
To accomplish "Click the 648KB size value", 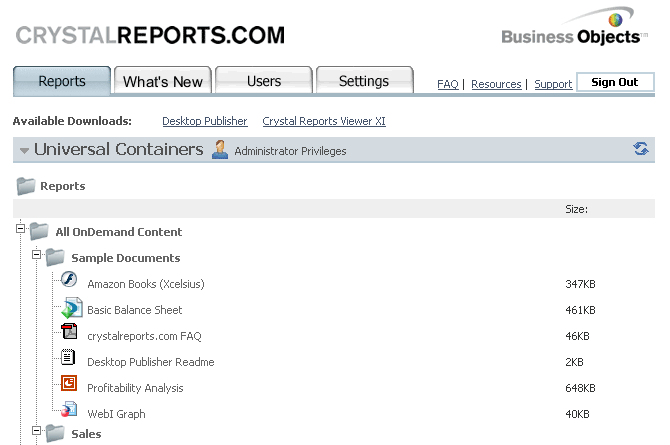I will pos(580,388).
